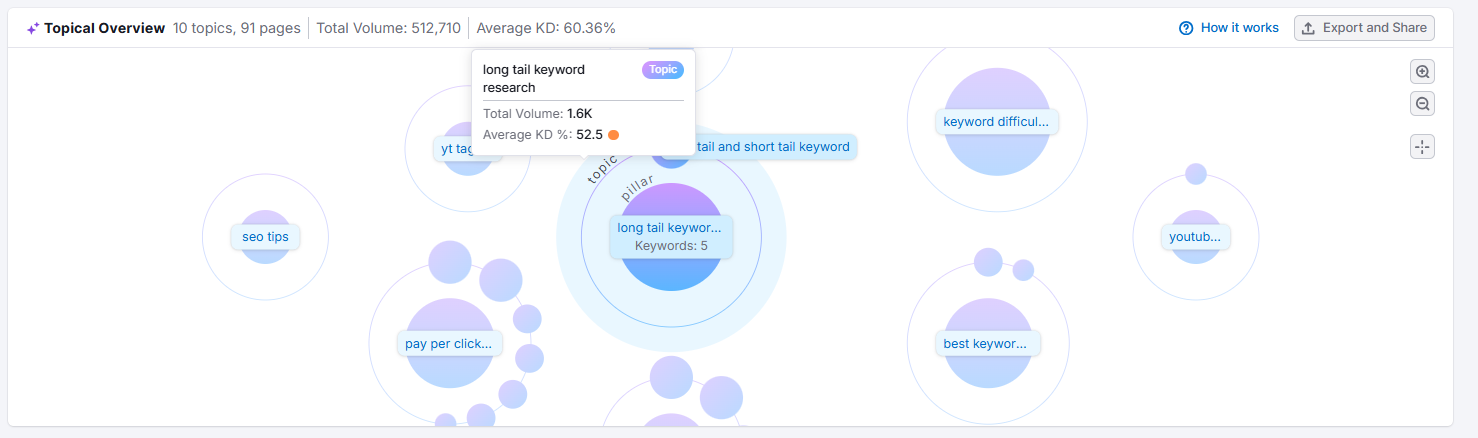Click the Total Volume 1.6K tooltip value
1478x438 pixels.
(x=579, y=114)
